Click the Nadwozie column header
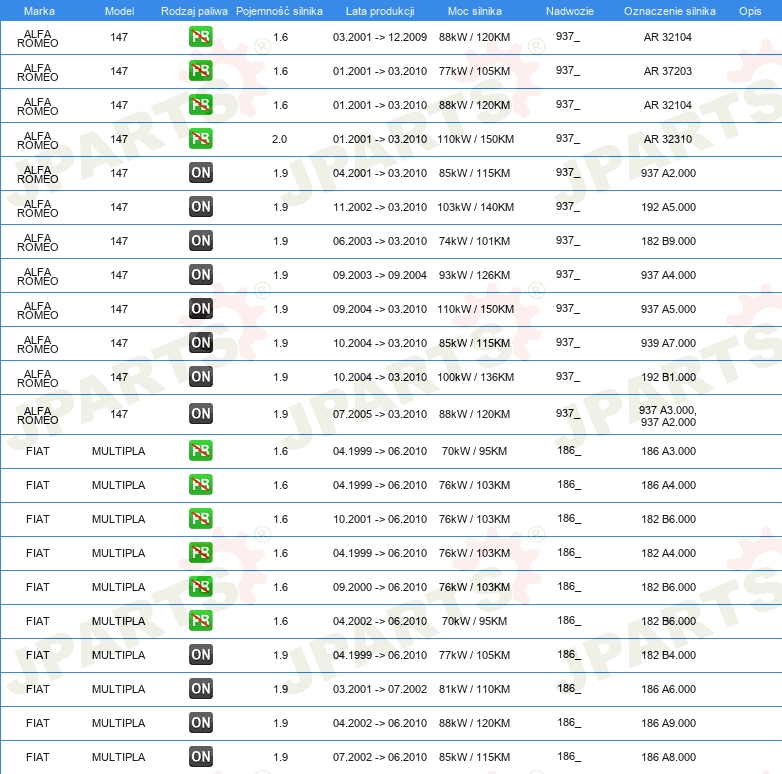Screen dimensions: 782x774 (570, 11)
